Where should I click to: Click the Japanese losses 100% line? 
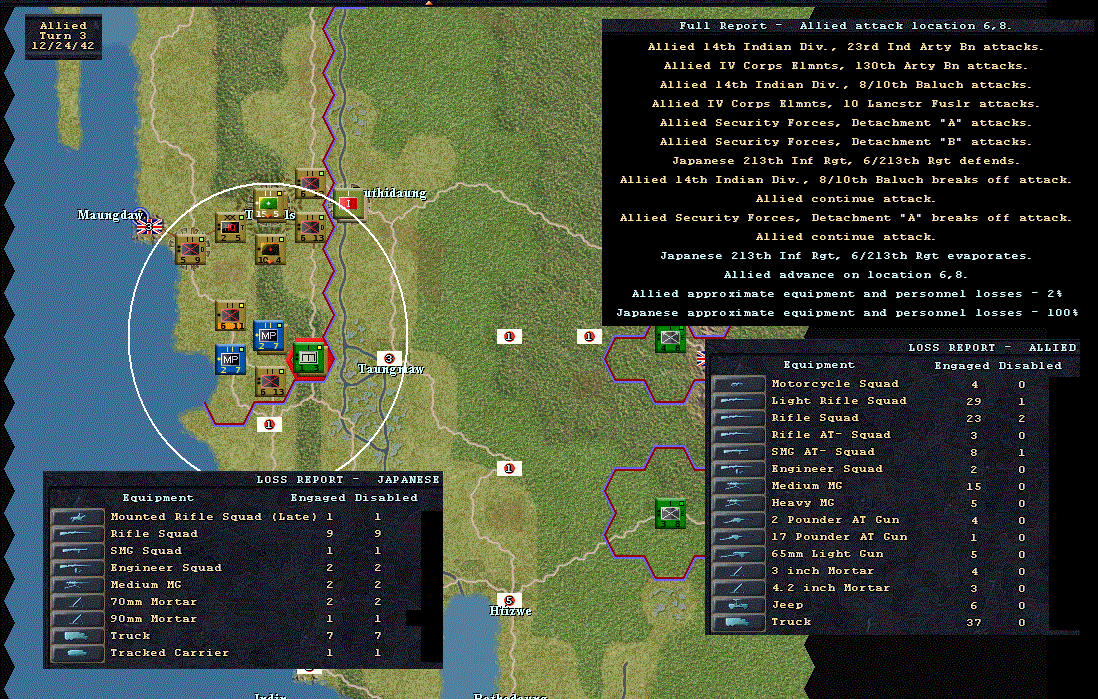(x=847, y=312)
